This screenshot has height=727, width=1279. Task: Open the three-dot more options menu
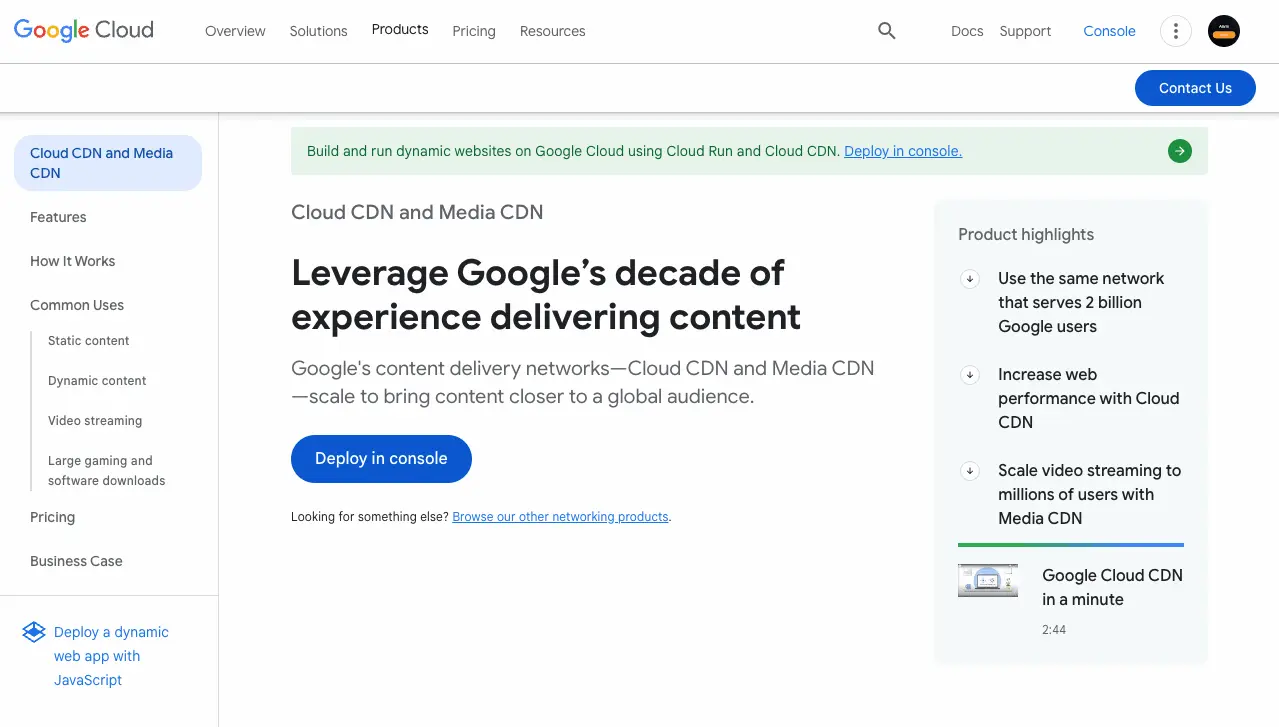(x=1176, y=31)
